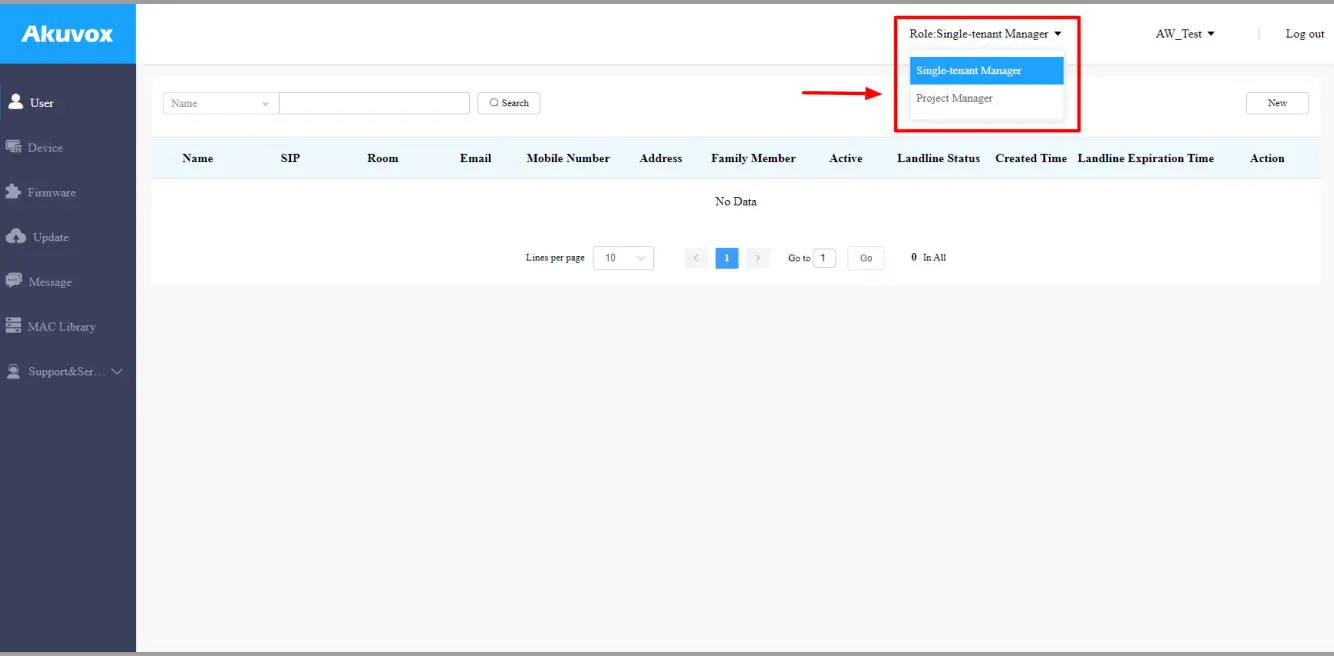
Task: Go to the Update section
Action: [47, 237]
